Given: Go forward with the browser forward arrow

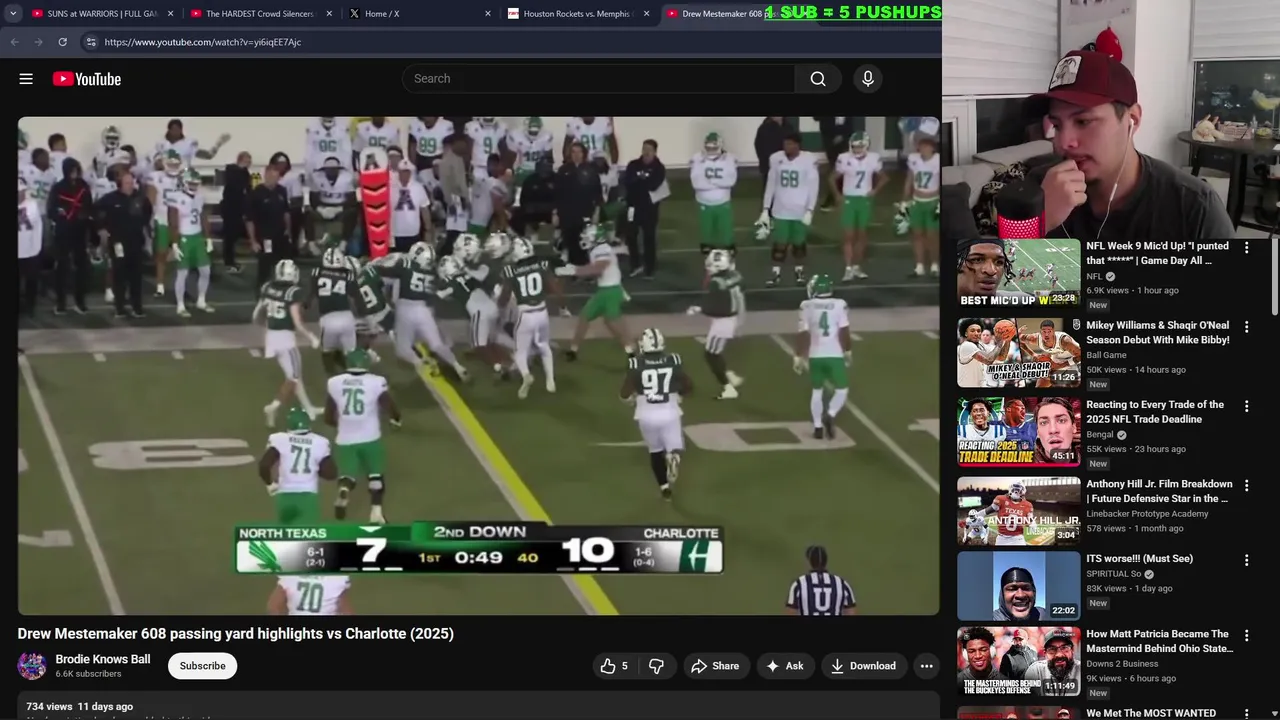Looking at the screenshot, I should pyautogui.click(x=38, y=42).
